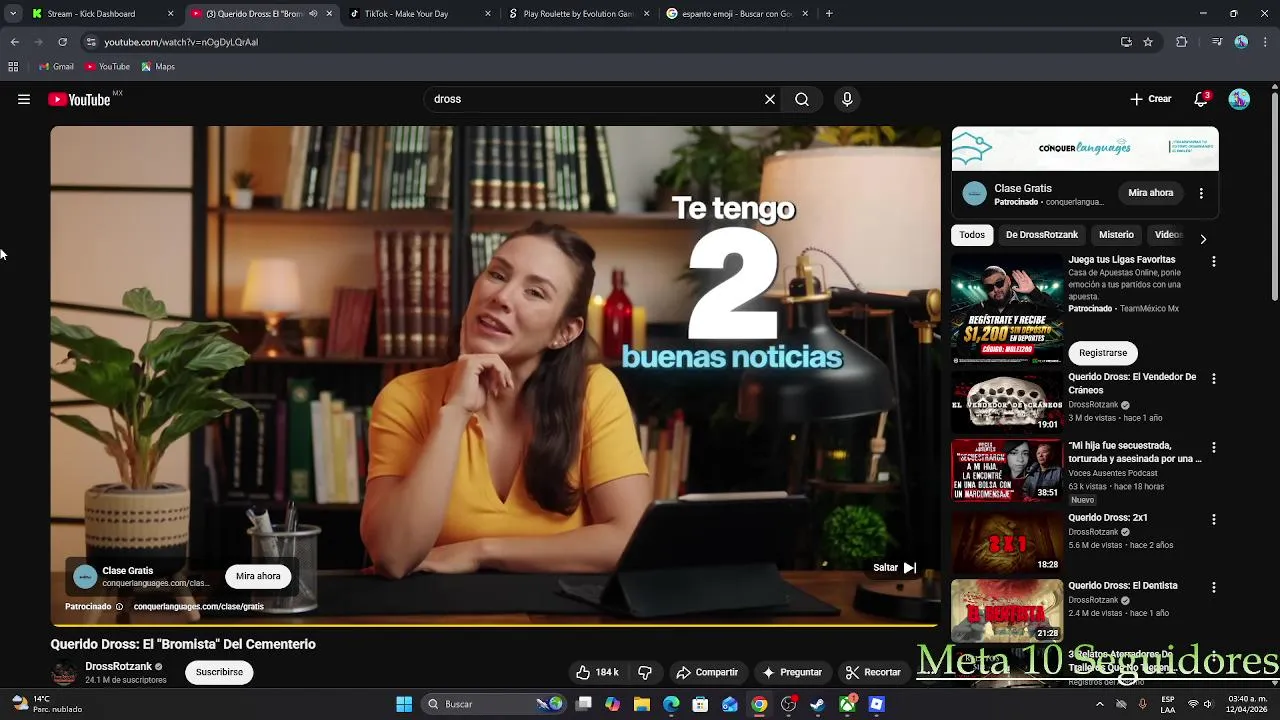This screenshot has width=1280, height=720.
Task: Open El Vendedor De Cráneos thumbnail
Action: coord(1007,402)
